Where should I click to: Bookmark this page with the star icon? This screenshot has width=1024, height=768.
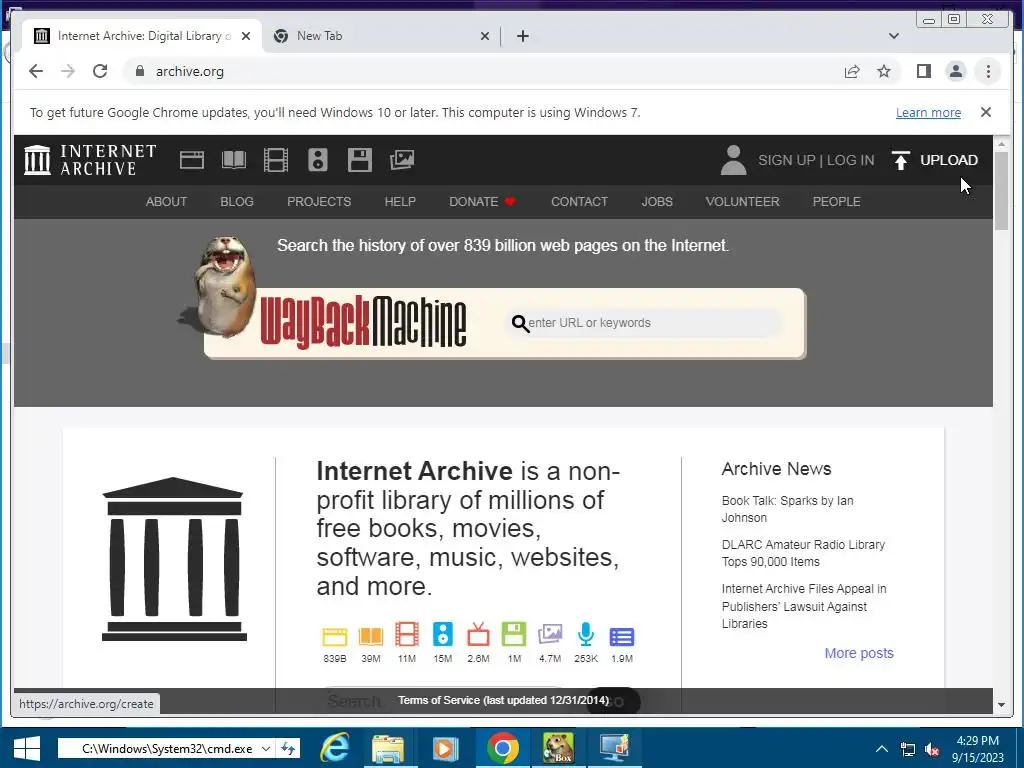coord(884,71)
